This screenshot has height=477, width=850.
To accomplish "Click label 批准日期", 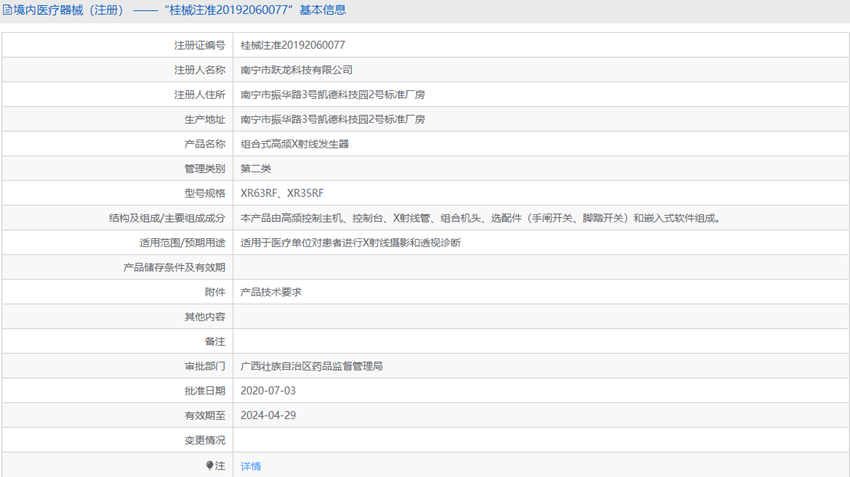I will click(204, 390).
